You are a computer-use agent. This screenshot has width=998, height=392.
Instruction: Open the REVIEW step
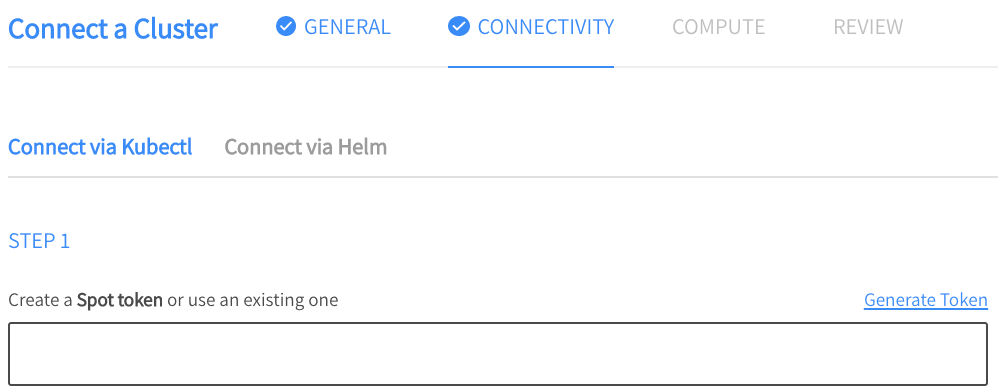coord(868,27)
